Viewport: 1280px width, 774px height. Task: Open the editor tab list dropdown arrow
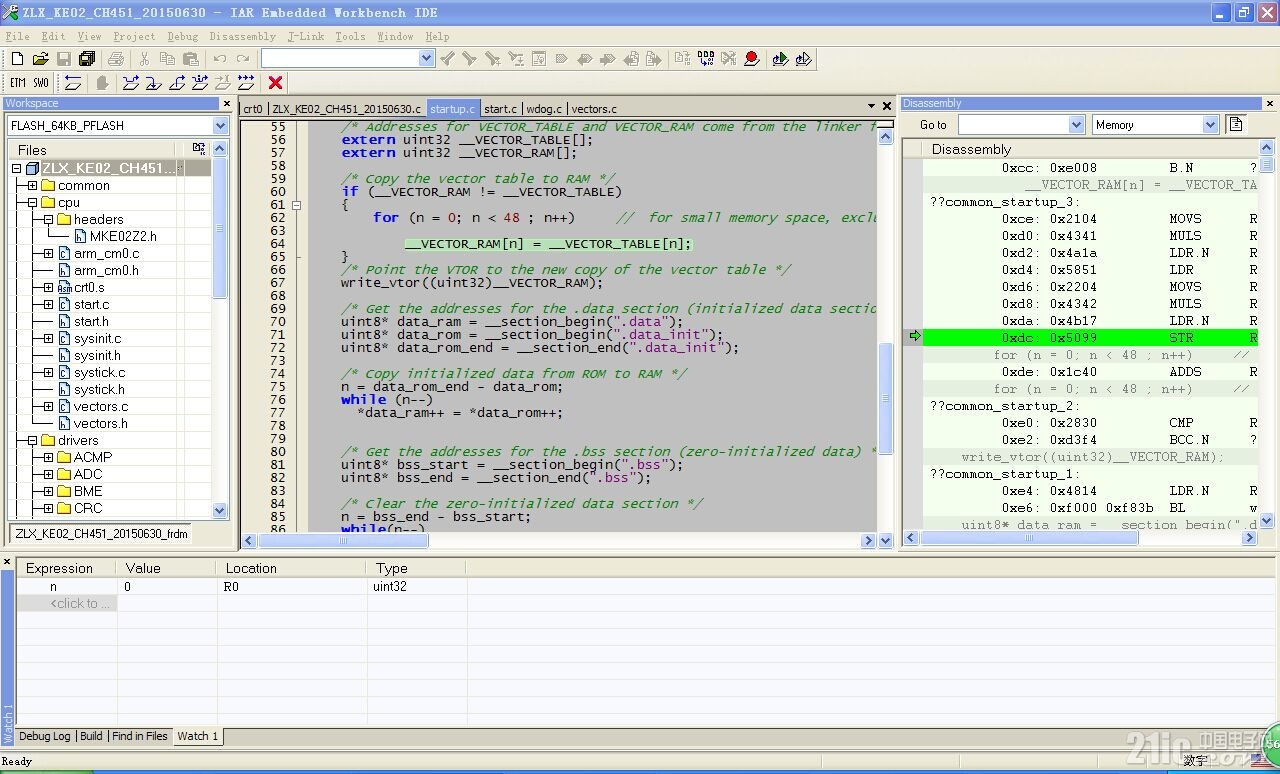pyautogui.click(x=871, y=106)
